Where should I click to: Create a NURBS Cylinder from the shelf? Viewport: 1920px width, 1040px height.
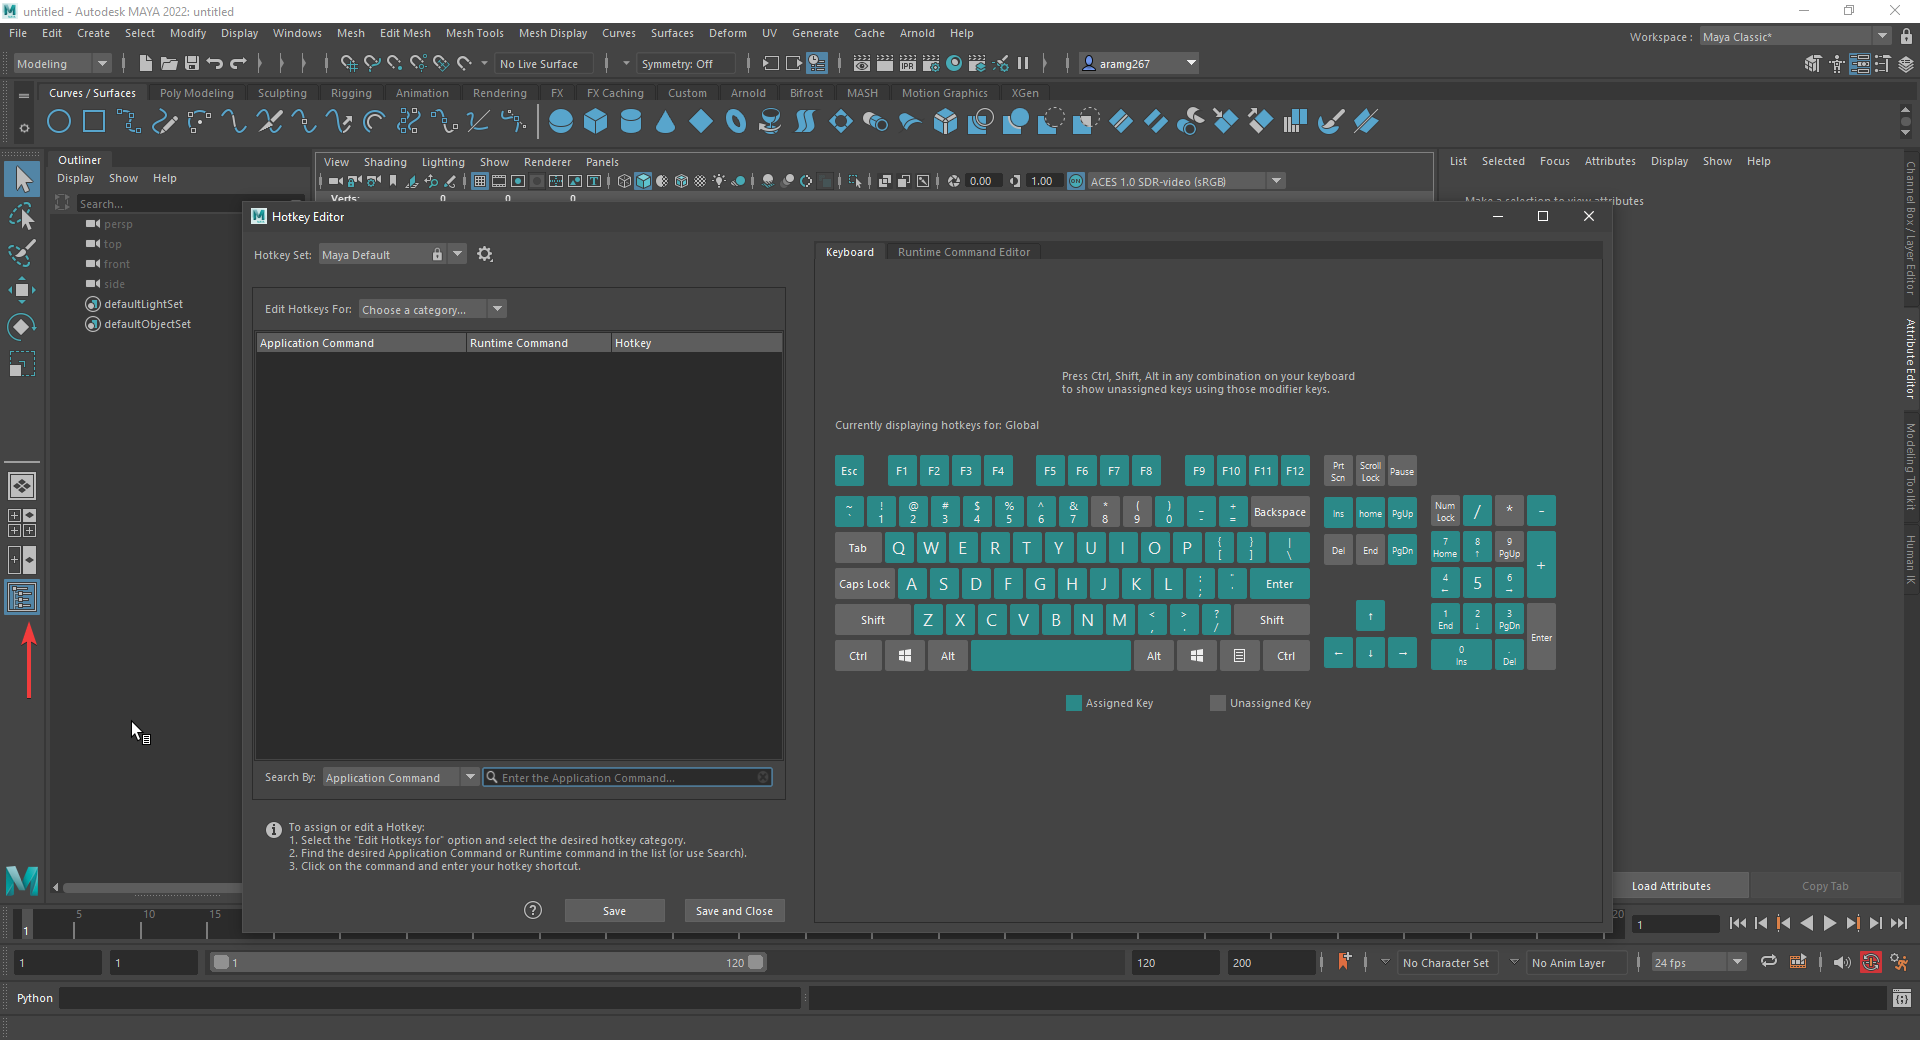(x=631, y=122)
